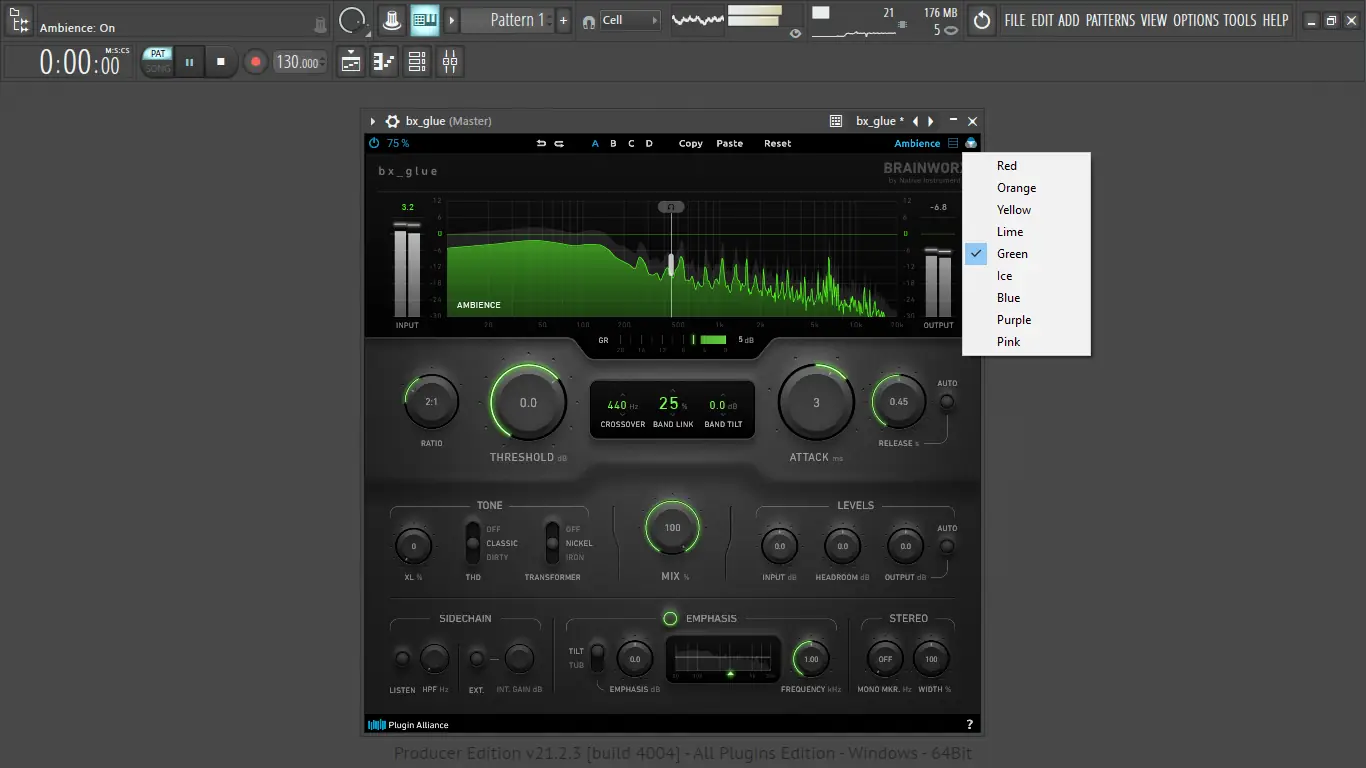Viewport: 1366px width, 768px height.
Task: Toggle the Sidechain EXT. button
Action: [477, 658]
